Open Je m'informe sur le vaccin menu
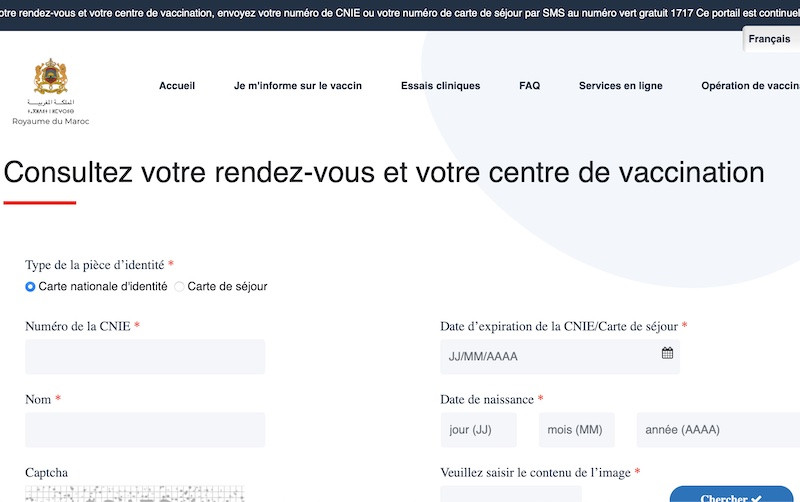Image resolution: width=800 pixels, height=502 pixels. pyautogui.click(x=298, y=86)
